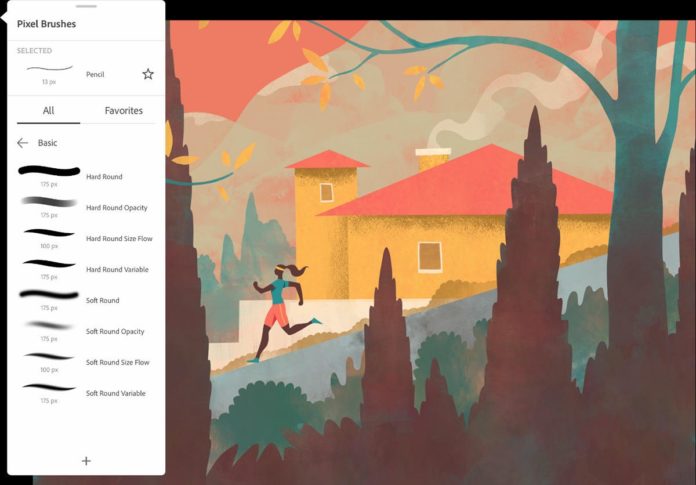Image resolution: width=696 pixels, height=485 pixels.
Task: Grab the panel handle at top
Action: [x=86, y=6]
